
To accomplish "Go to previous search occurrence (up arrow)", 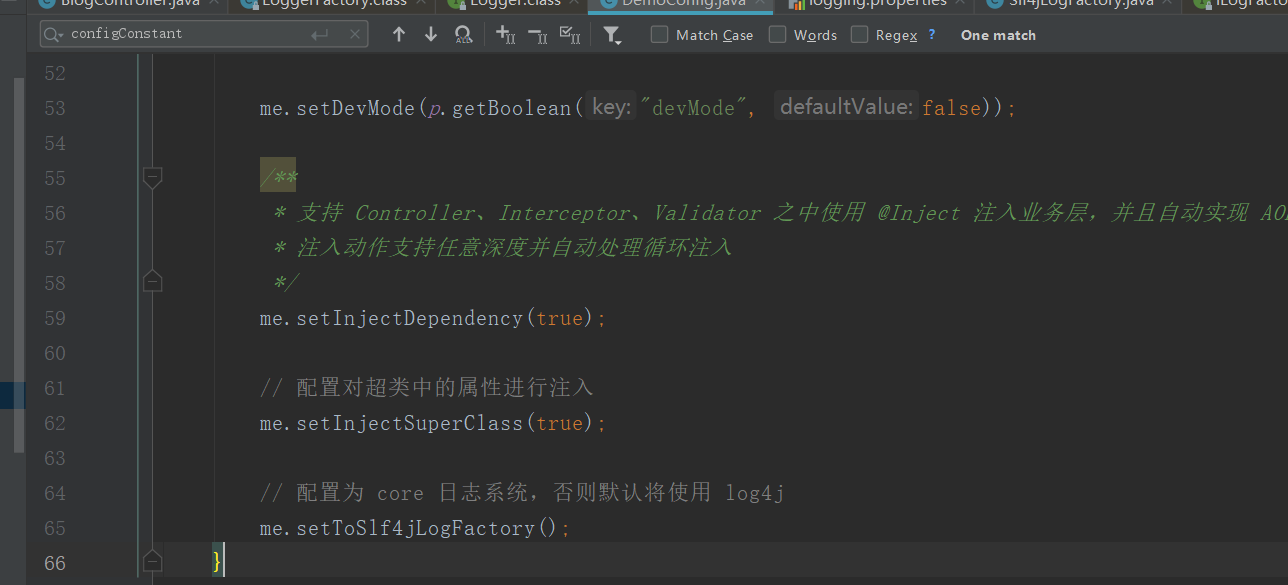I will pyautogui.click(x=399, y=35).
